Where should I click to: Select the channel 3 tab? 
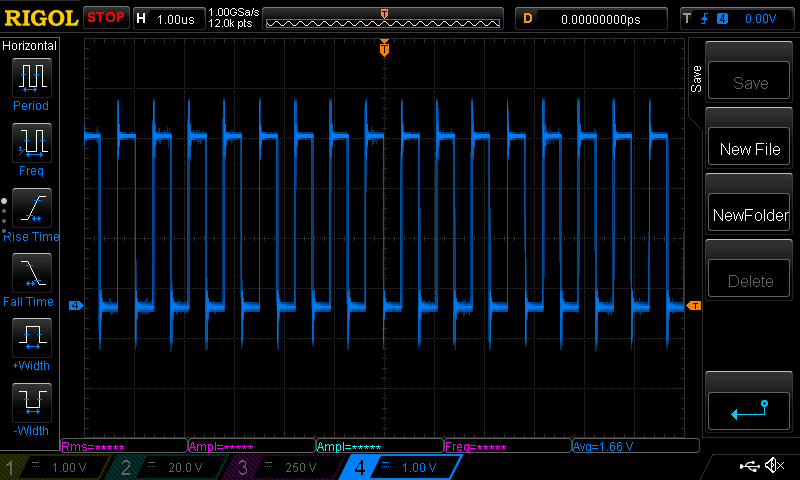coord(286,467)
